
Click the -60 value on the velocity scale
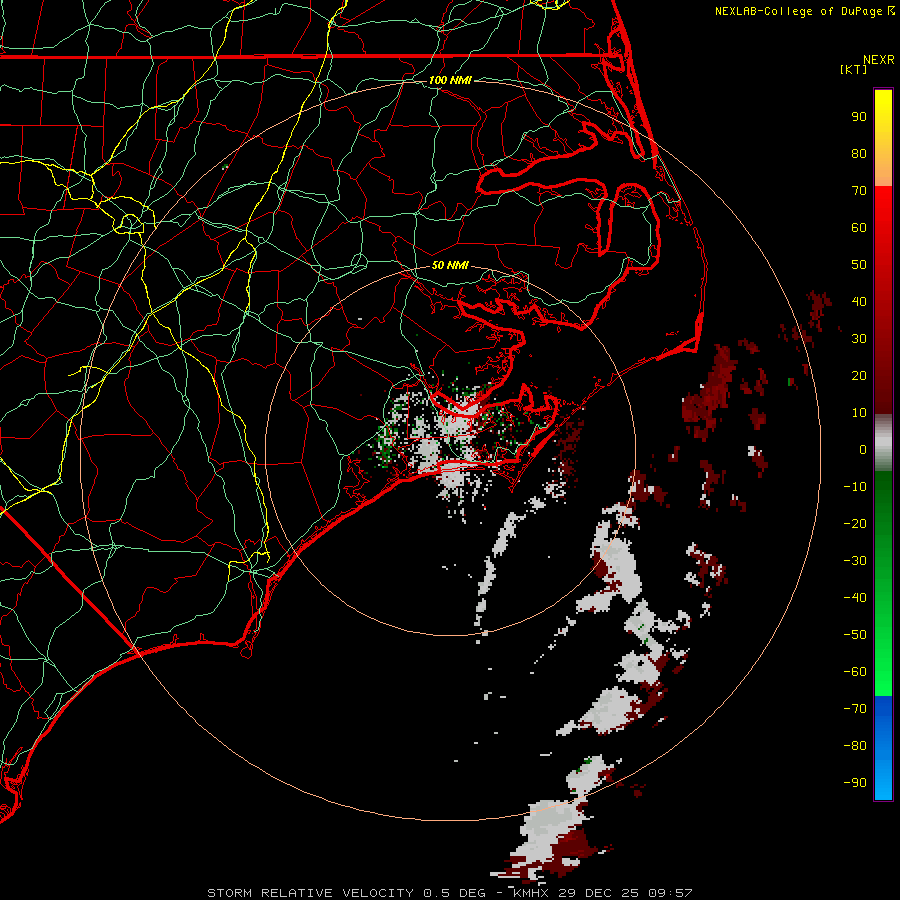point(855,672)
